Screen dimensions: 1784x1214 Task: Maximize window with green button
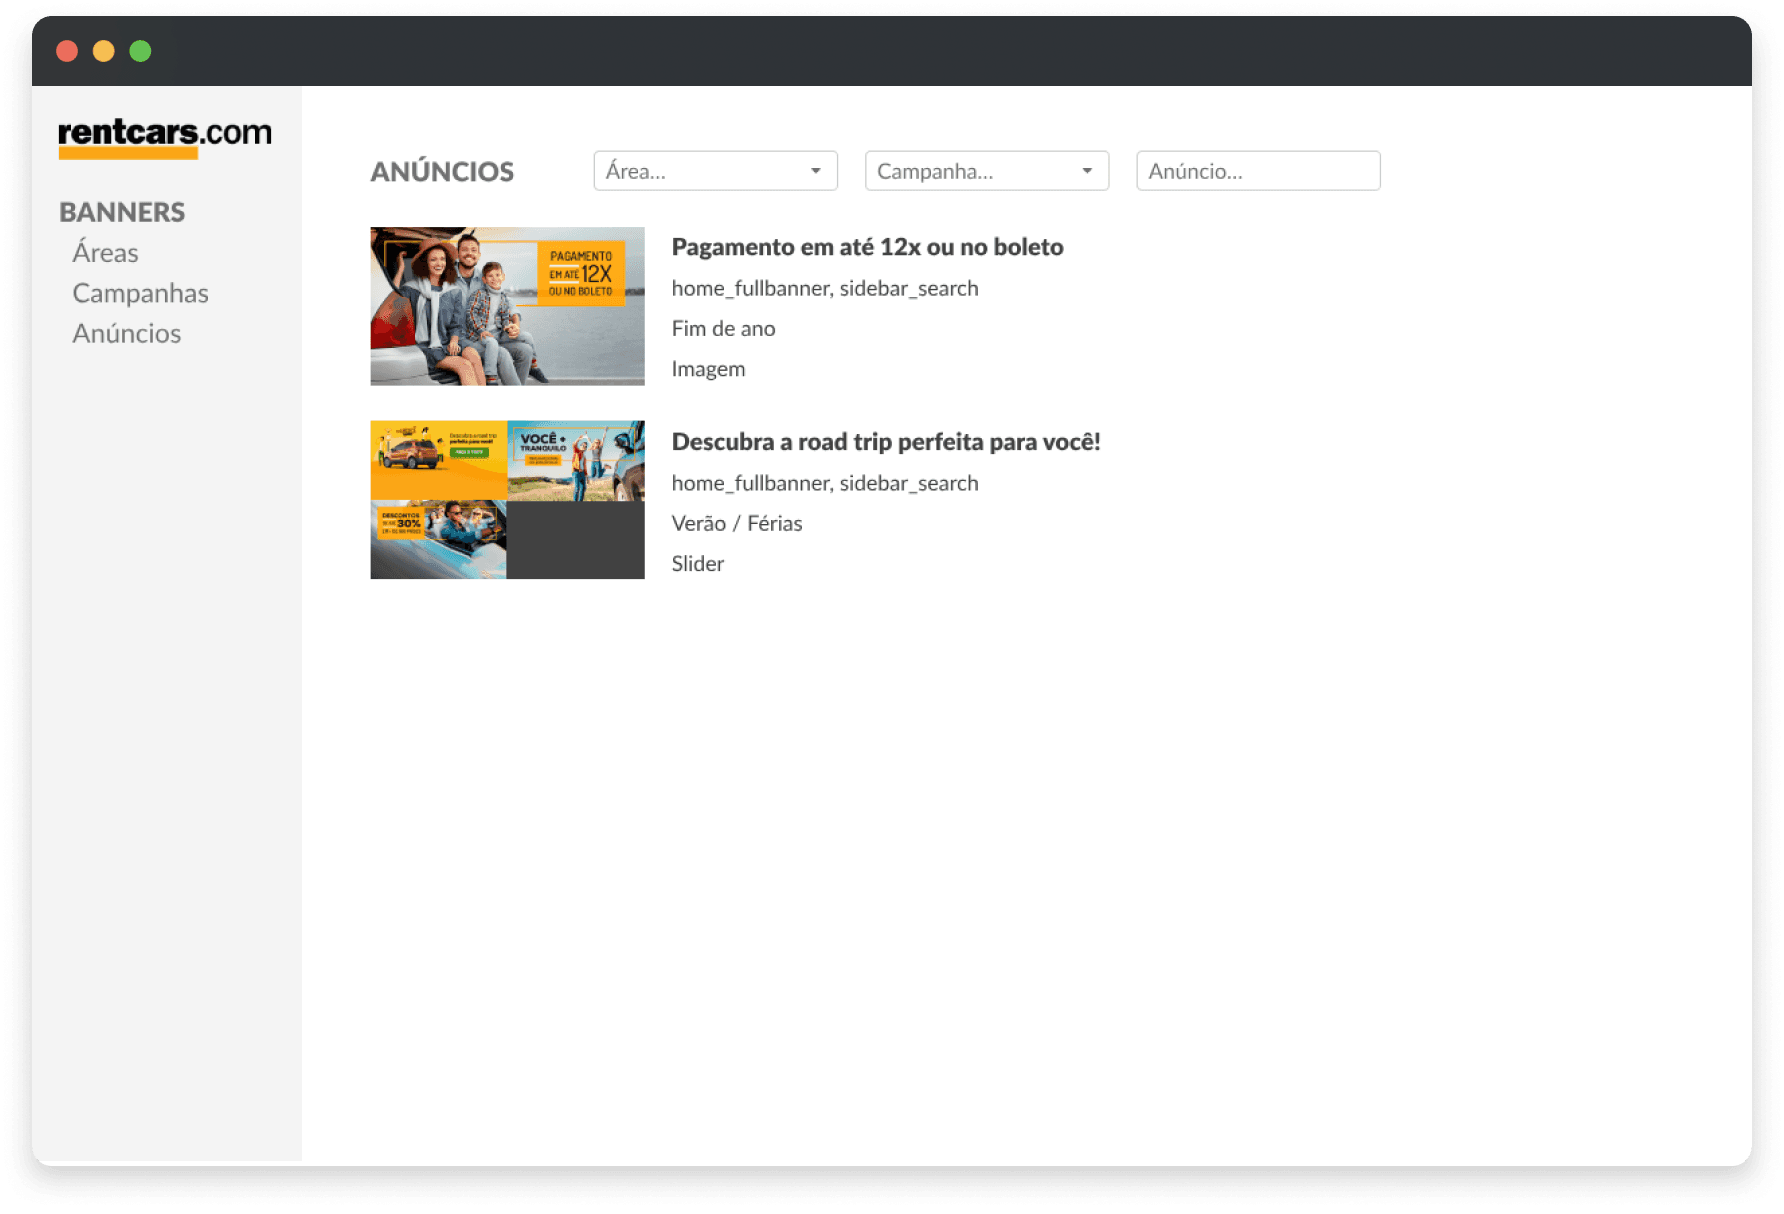coord(140,51)
